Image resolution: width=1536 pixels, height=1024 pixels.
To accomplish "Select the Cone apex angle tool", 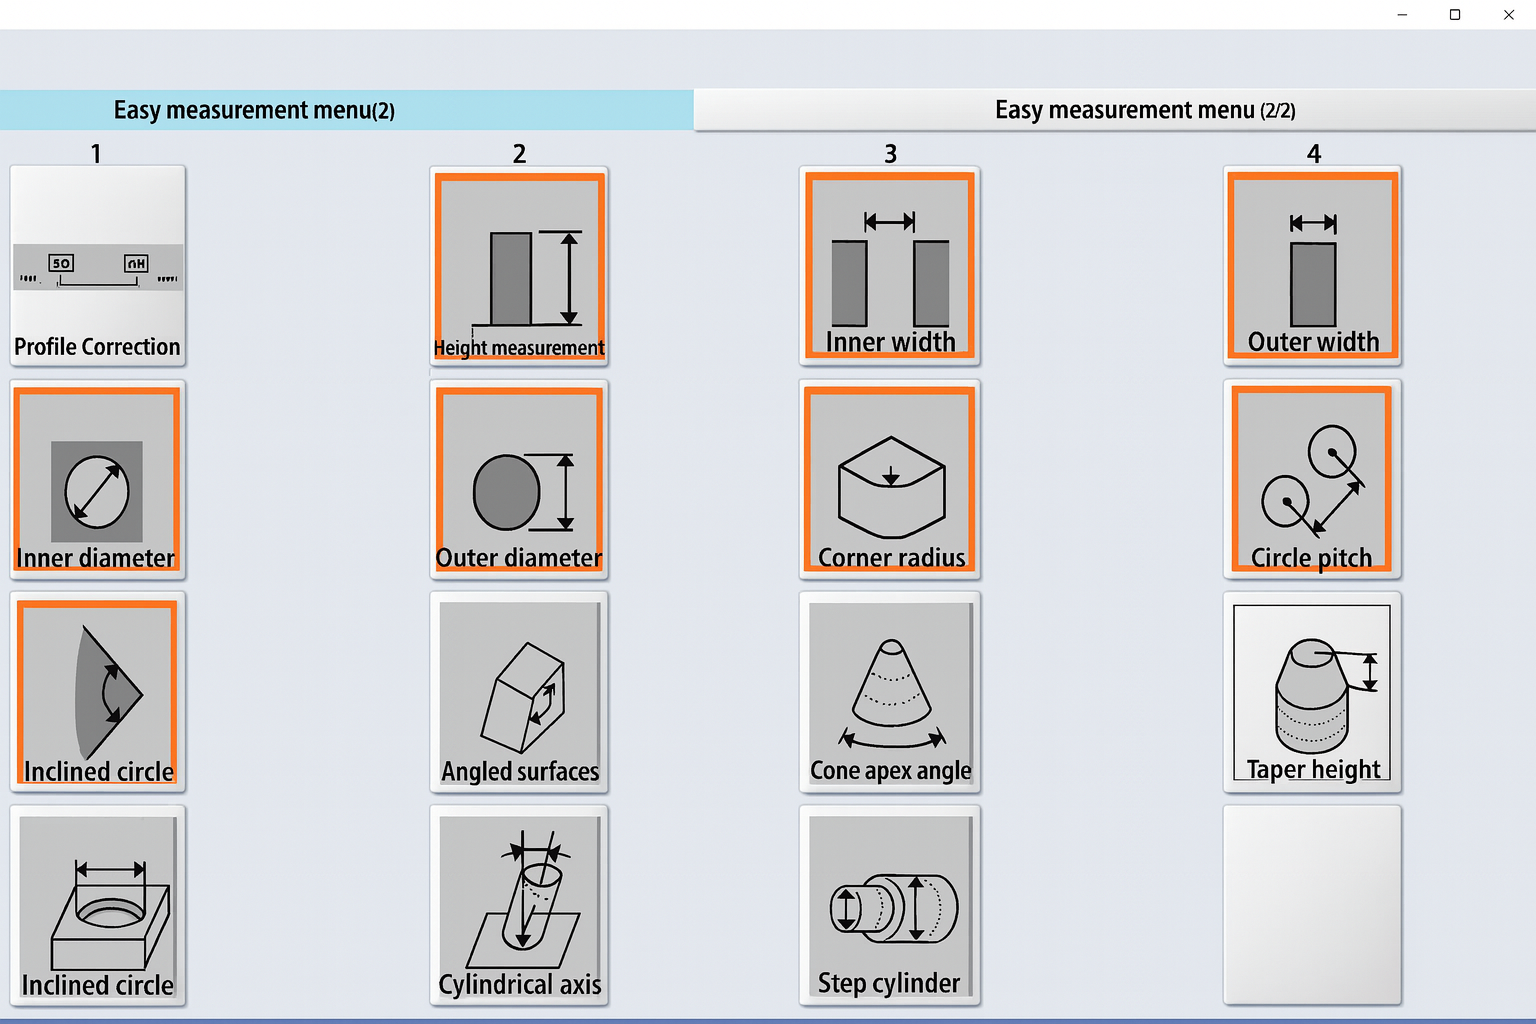I will [x=889, y=692].
